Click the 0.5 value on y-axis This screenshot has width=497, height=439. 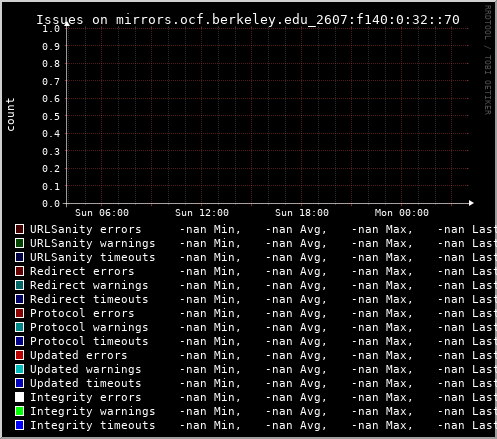(51, 116)
